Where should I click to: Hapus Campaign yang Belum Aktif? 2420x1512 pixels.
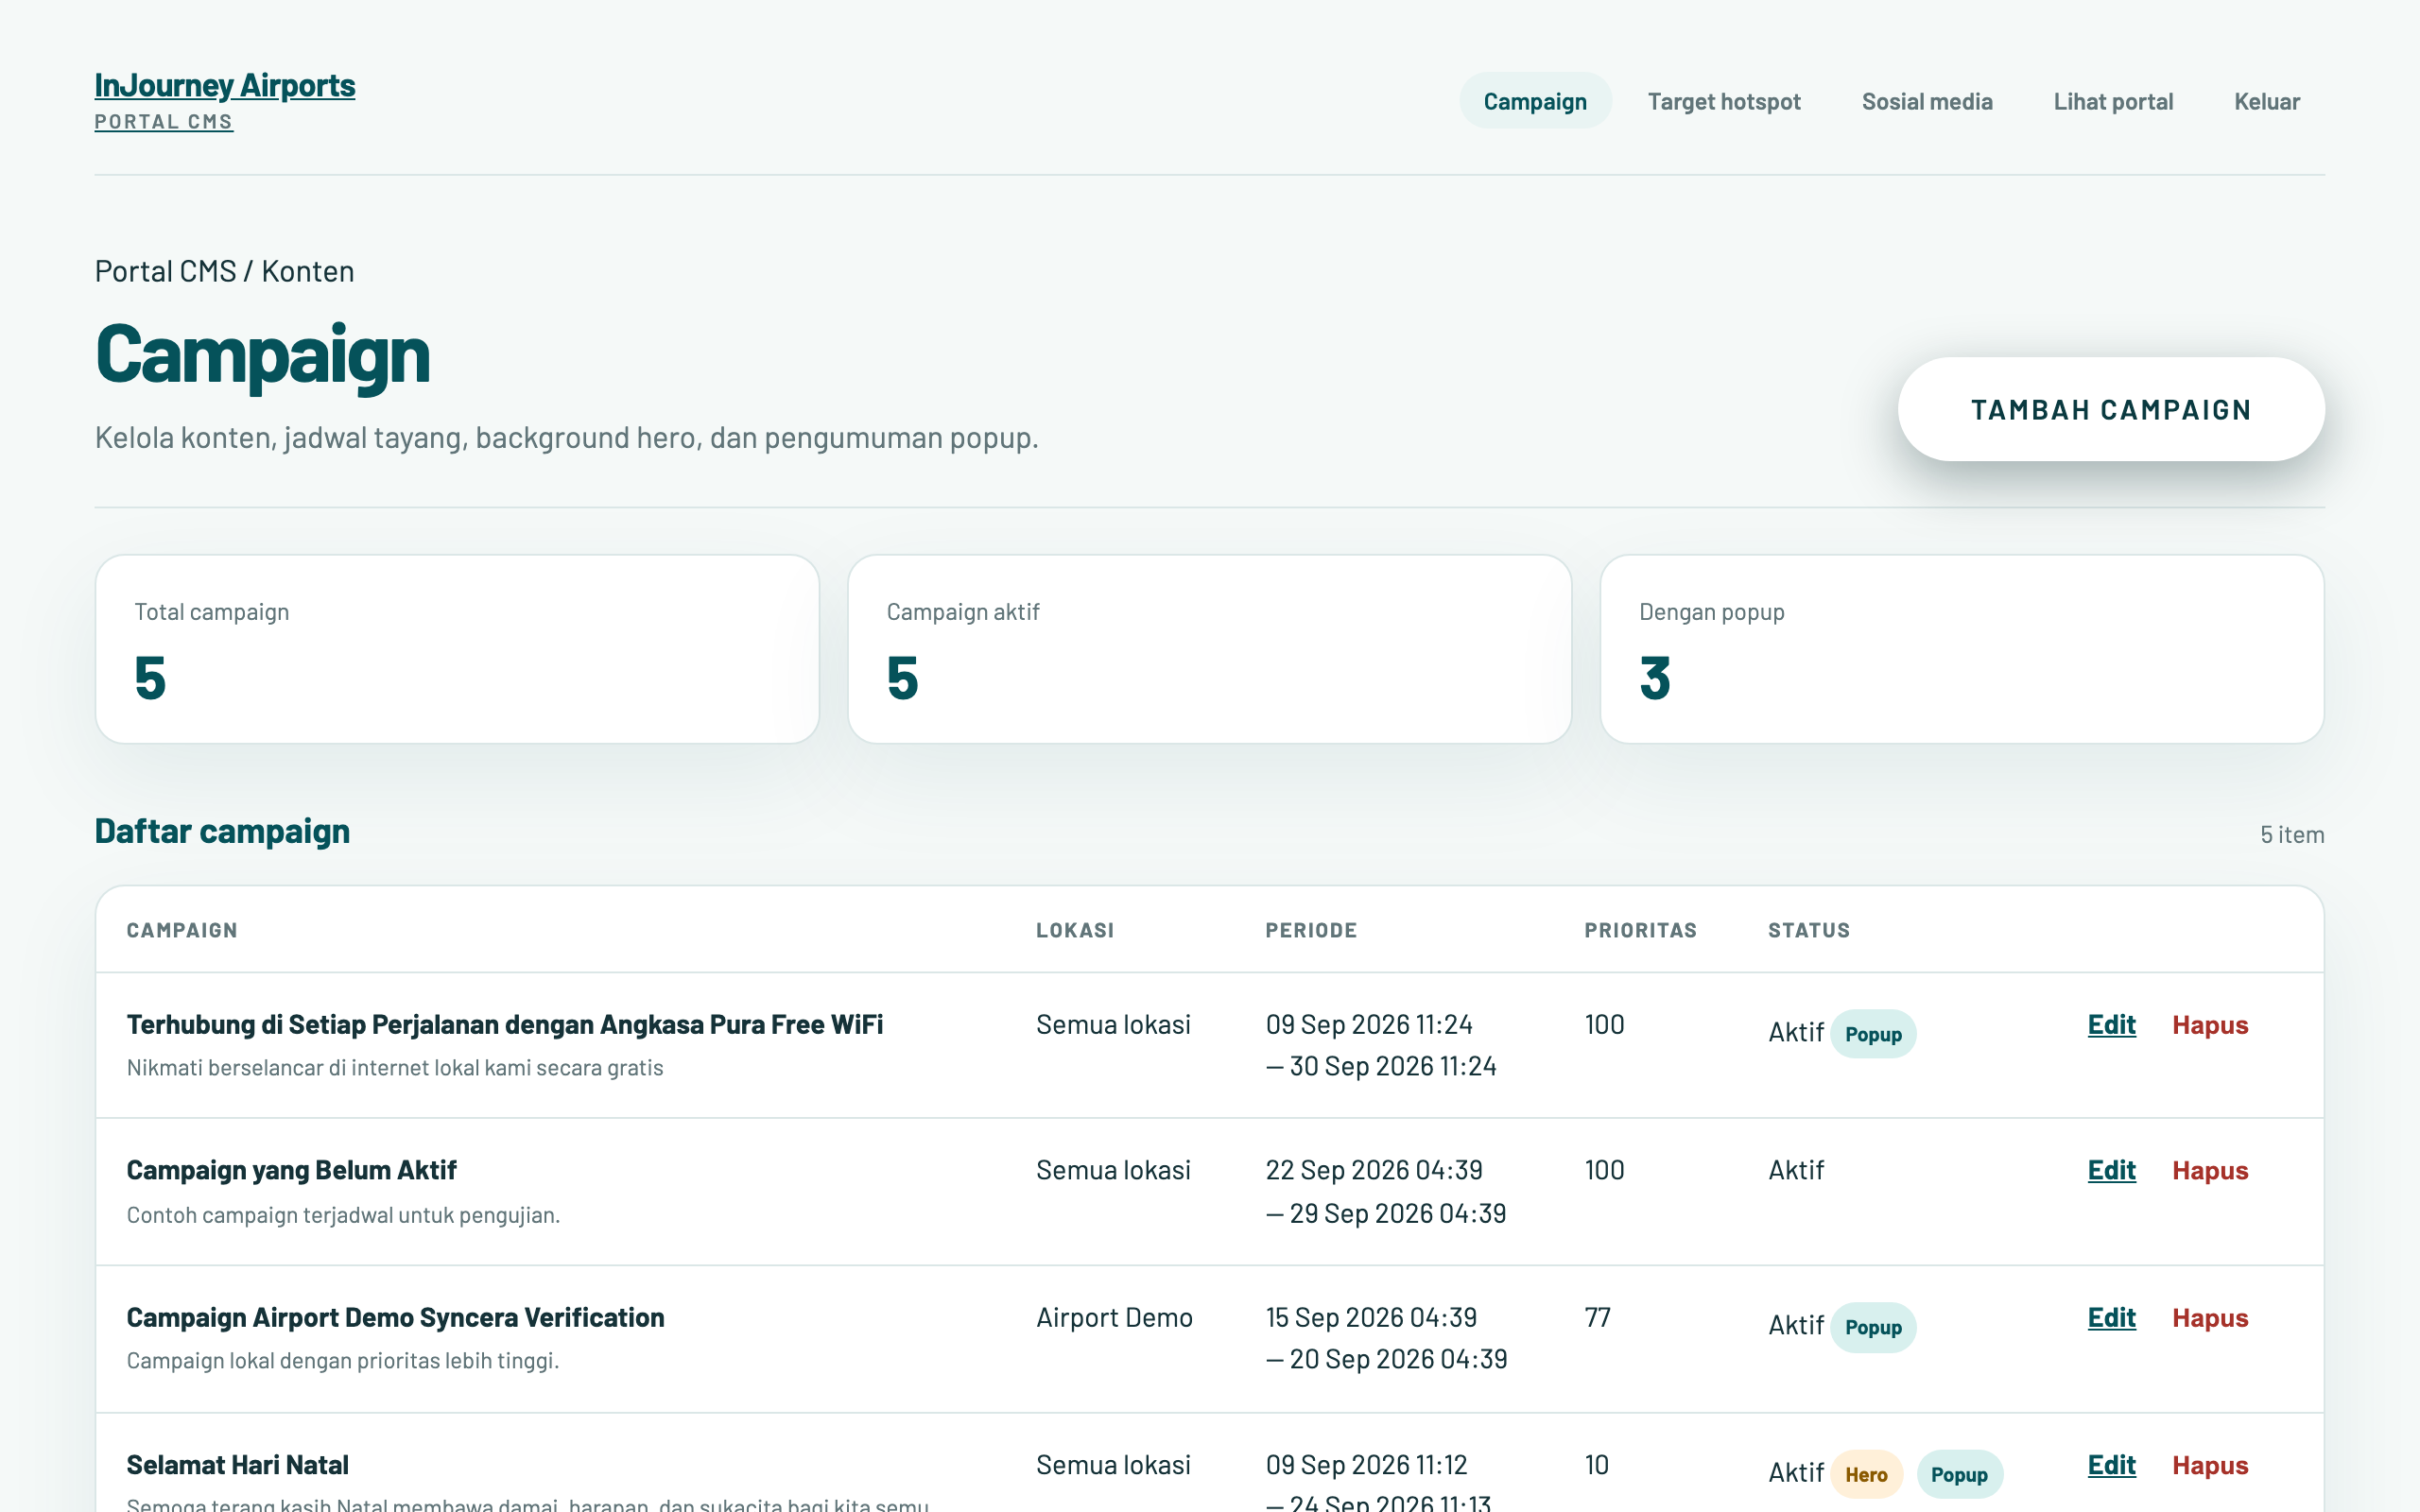[2210, 1170]
